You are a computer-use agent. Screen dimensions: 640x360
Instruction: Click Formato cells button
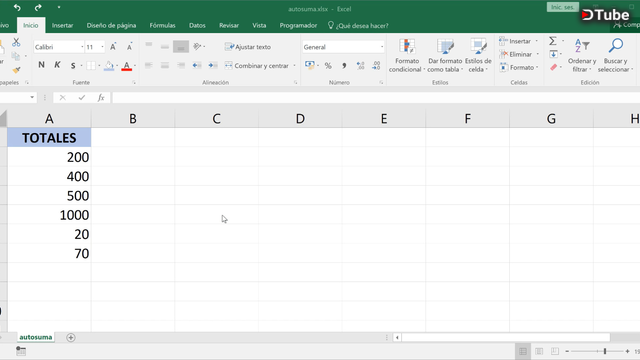519,67
